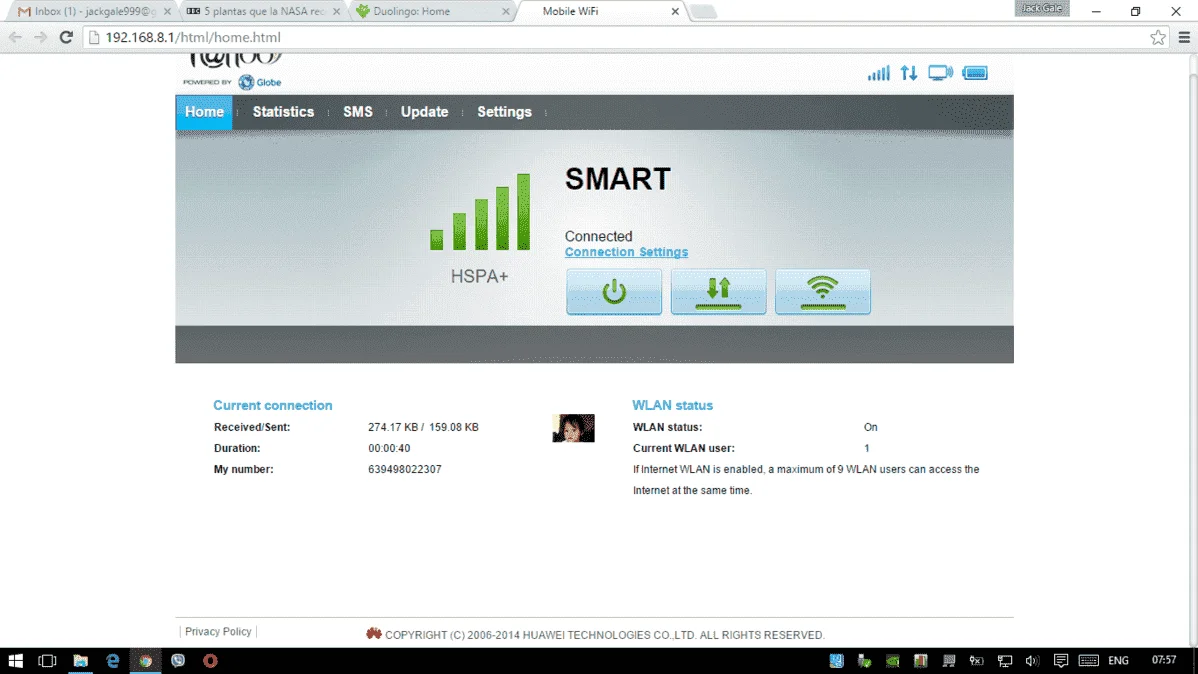Click the mobile data transfer arrows button
The width and height of the screenshot is (1198, 674).
pos(718,291)
